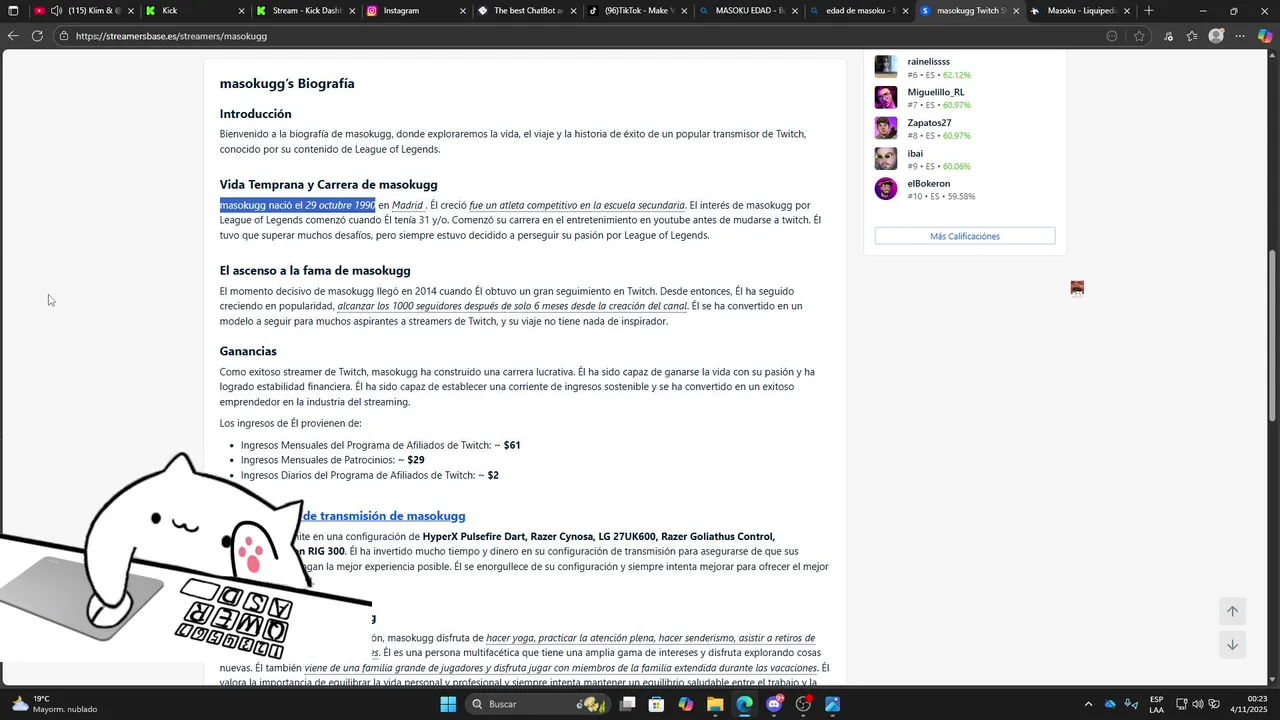
Task: Launch Microsoft Store from taskbar
Action: 656,704
